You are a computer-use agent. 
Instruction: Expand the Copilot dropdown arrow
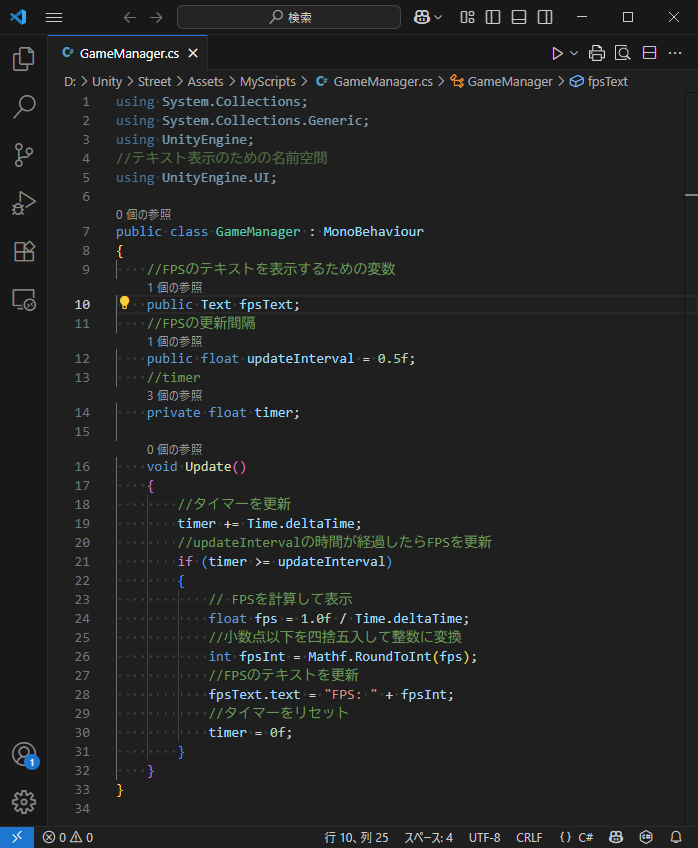coord(438,17)
